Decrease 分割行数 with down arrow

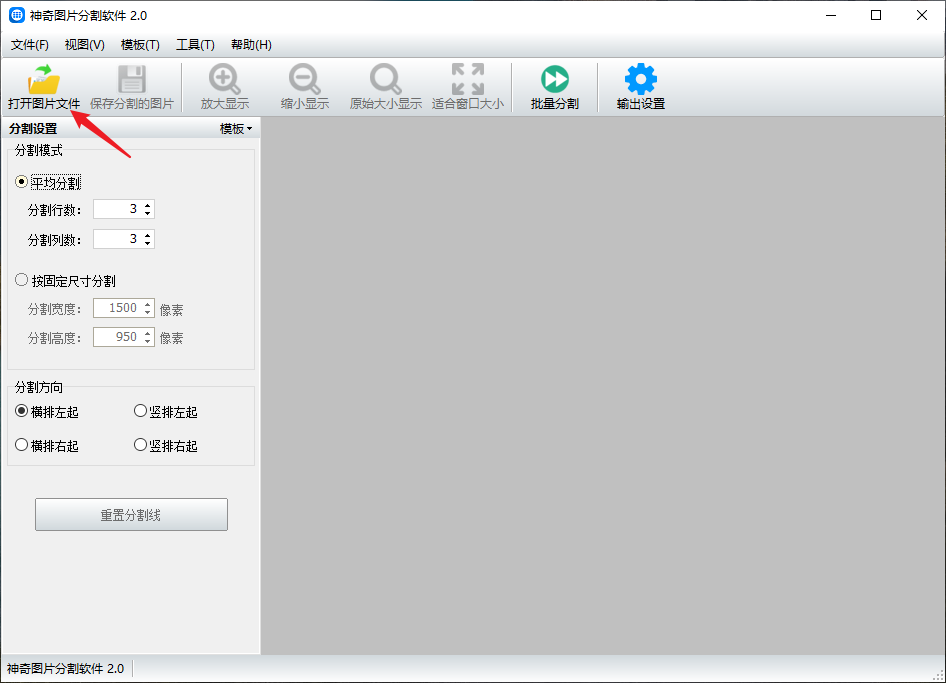[x=148, y=213]
